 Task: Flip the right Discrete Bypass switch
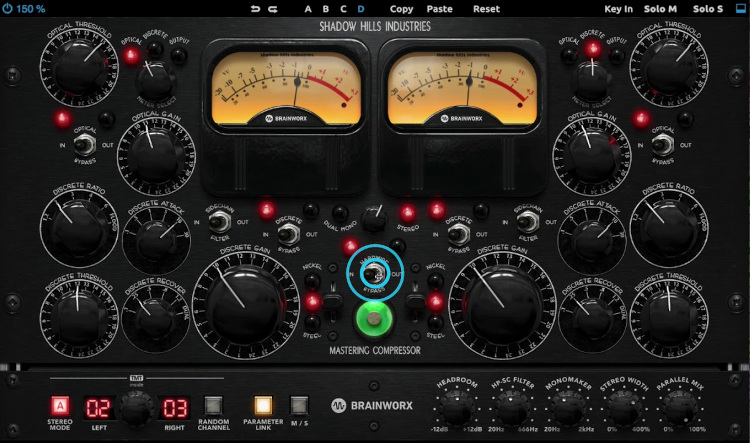point(458,234)
